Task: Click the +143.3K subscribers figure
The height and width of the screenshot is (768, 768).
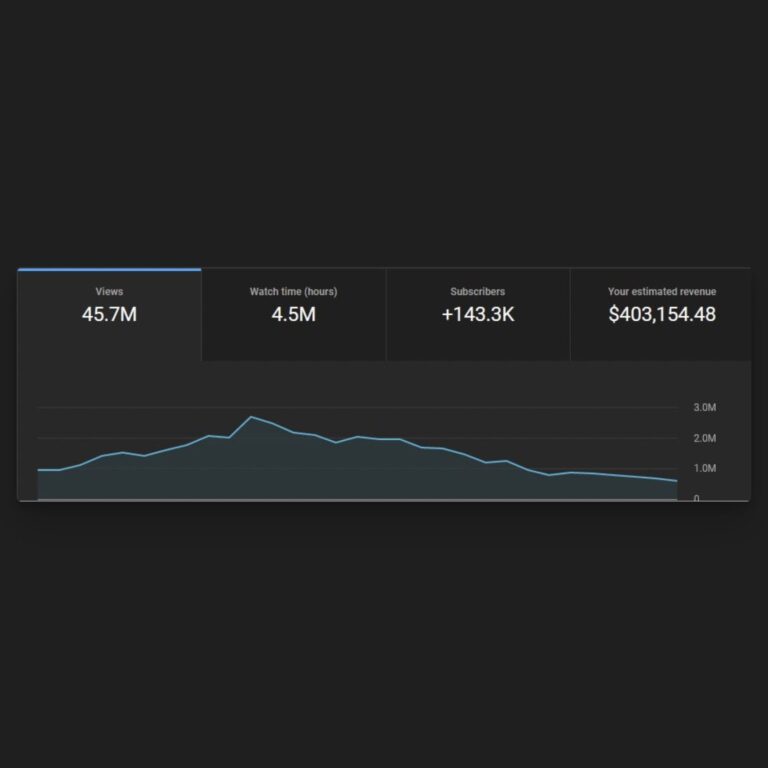Action: (478, 315)
